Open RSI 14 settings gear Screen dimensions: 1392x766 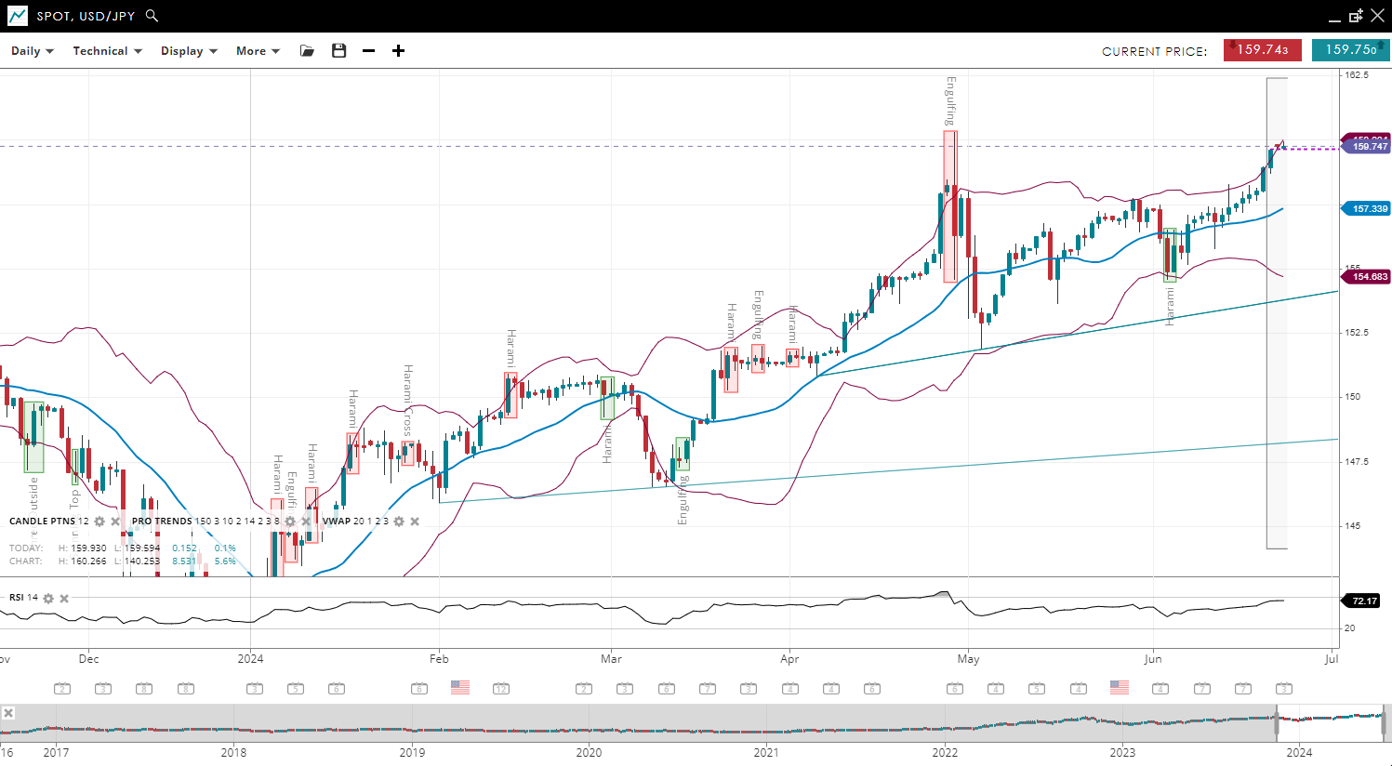click(48, 599)
